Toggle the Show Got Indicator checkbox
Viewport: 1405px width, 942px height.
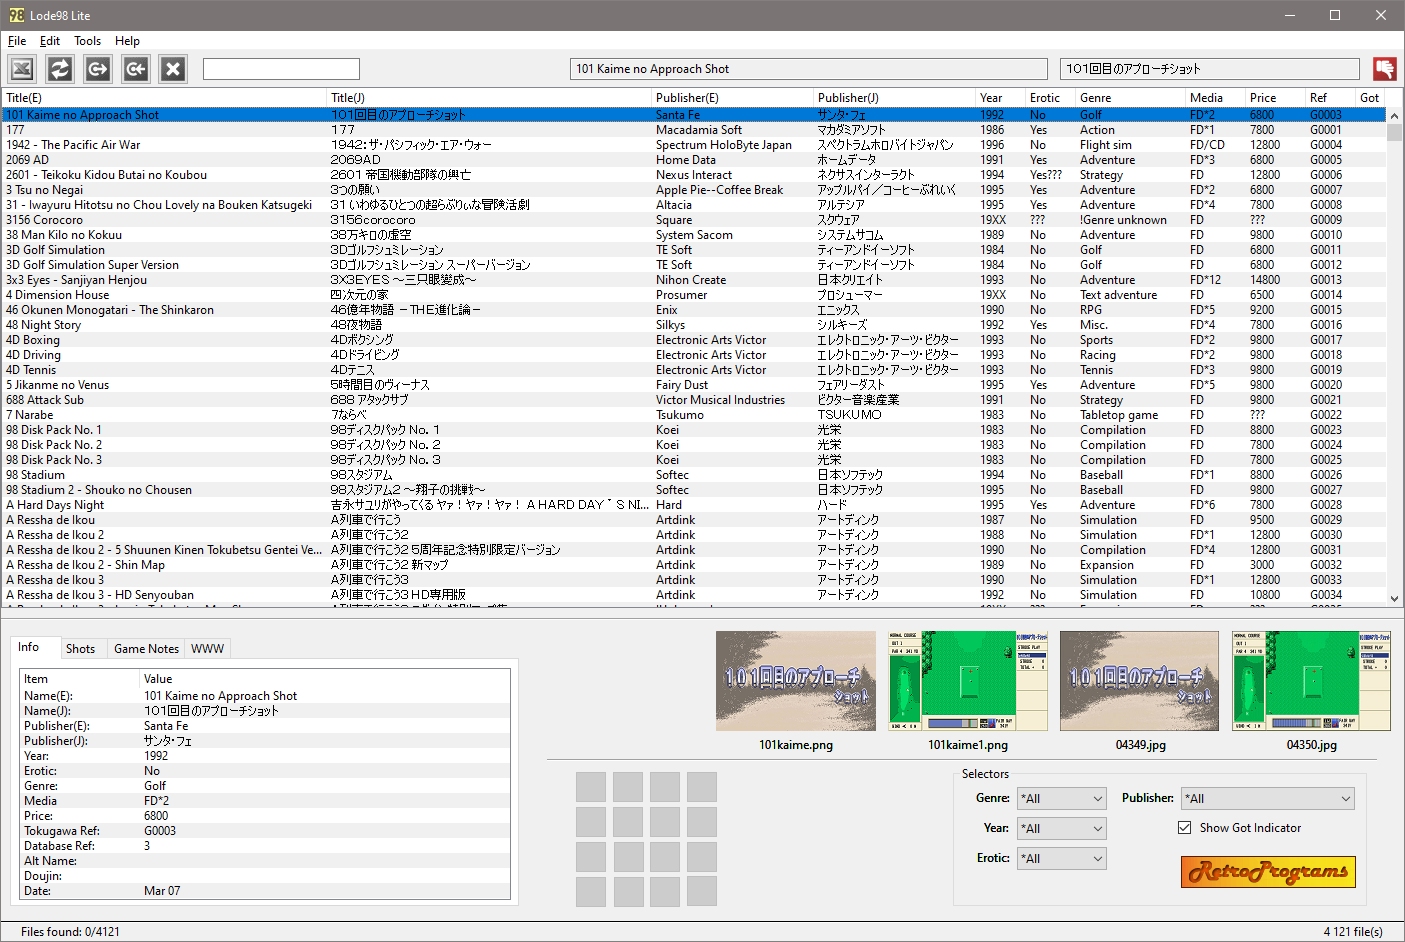pos(1185,828)
